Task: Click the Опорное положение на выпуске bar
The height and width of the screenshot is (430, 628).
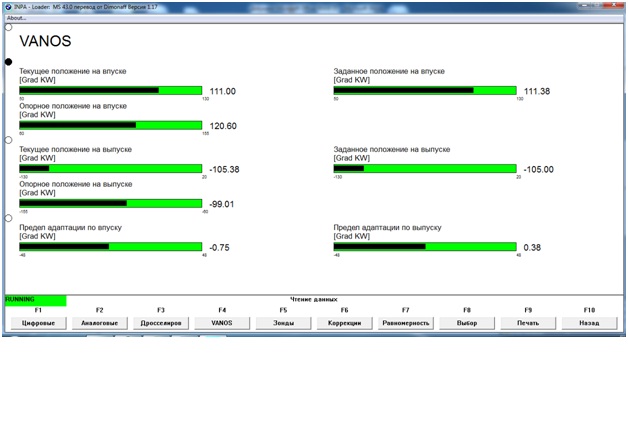Action: [111, 203]
